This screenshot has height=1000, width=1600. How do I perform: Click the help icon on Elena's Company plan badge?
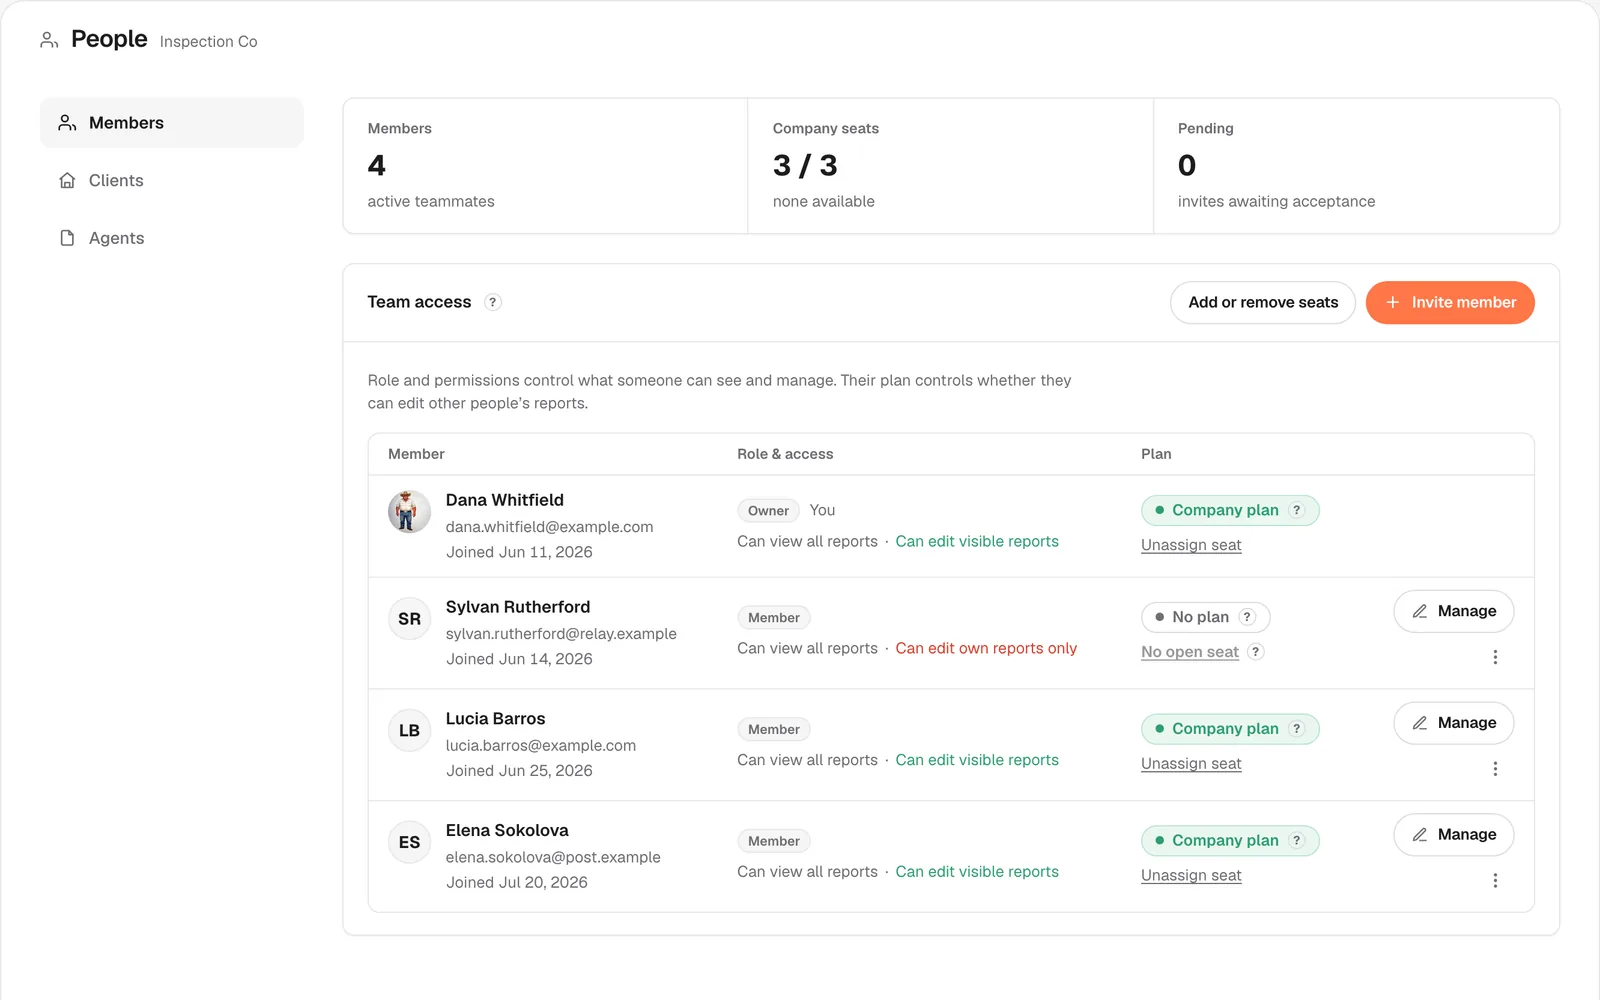click(1297, 840)
